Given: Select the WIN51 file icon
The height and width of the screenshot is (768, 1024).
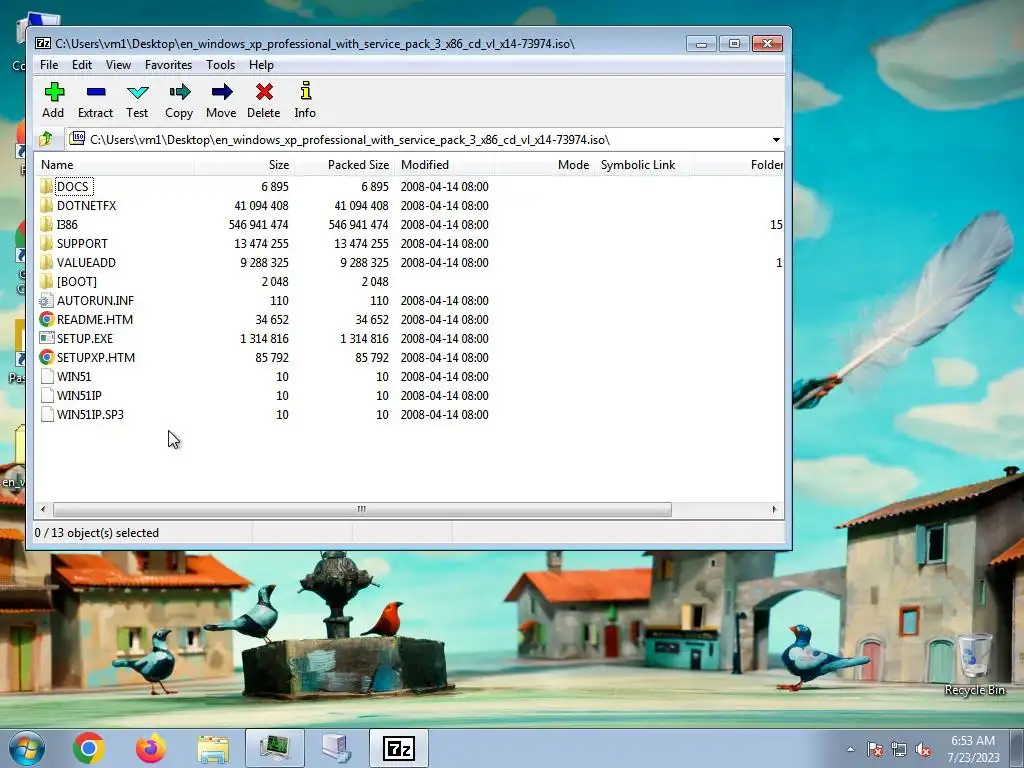Looking at the screenshot, I should tap(46, 376).
